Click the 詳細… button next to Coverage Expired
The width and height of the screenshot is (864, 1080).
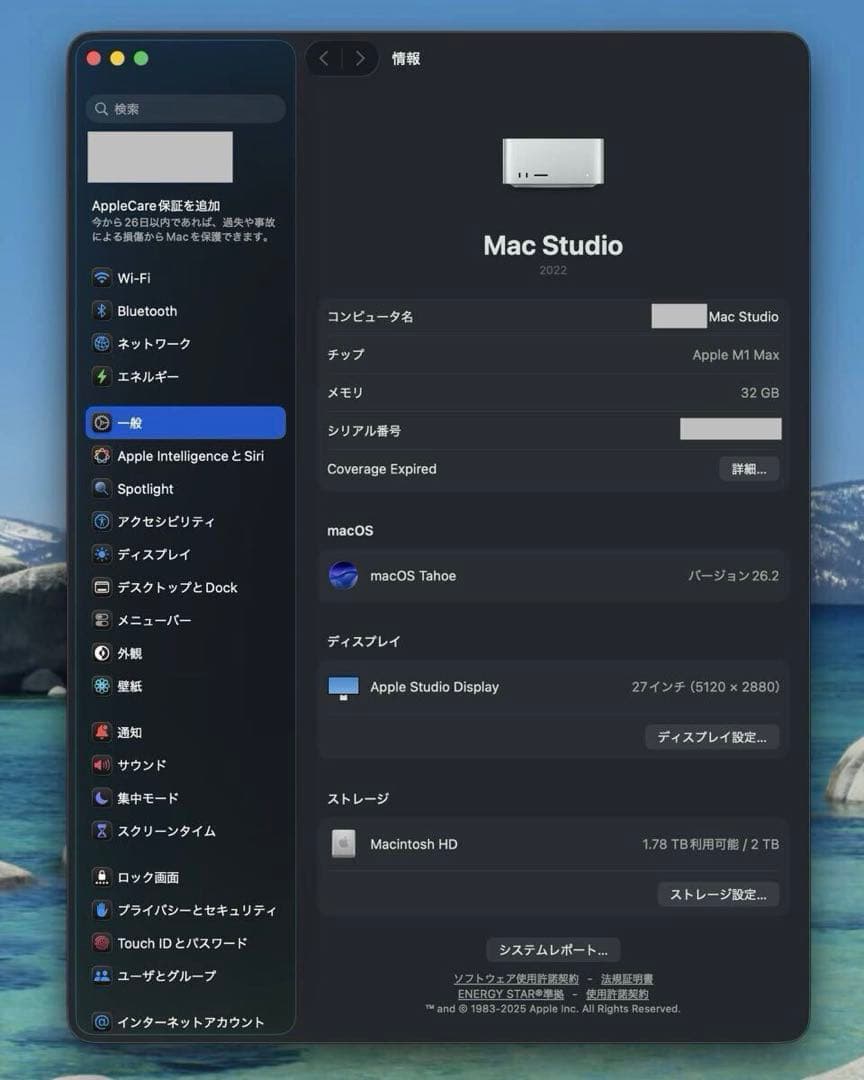click(748, 469)
